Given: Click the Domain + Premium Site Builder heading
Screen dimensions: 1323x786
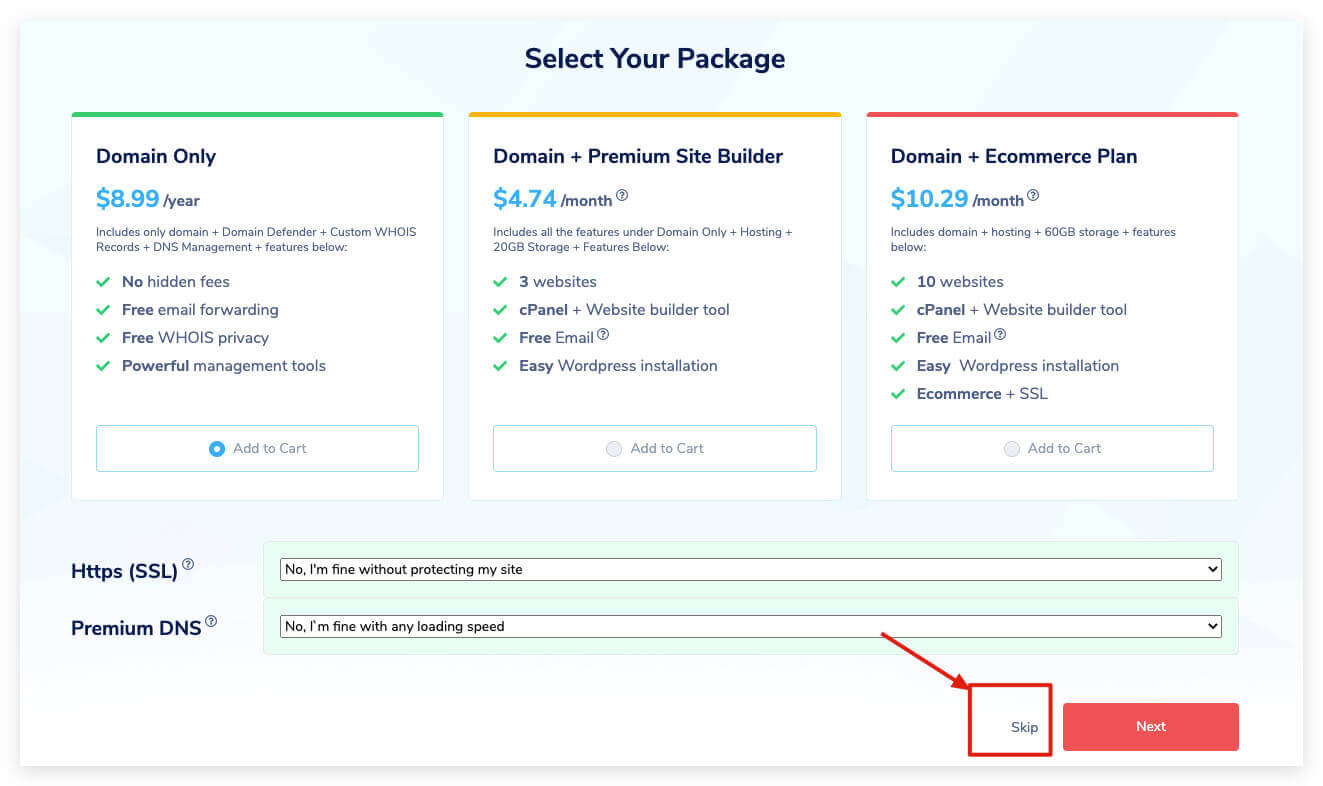Looking at the screenshot, I should pos(638,156).
